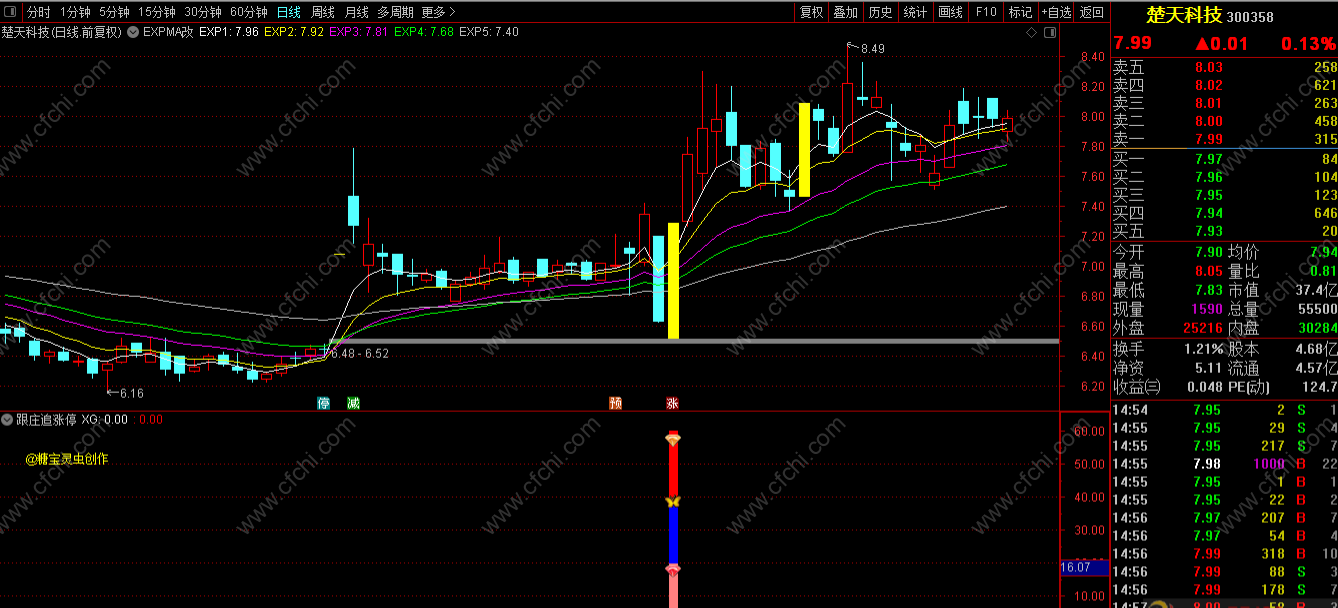The width and height of the screenshot is (1338, 608).
Task: Click the EXP3: 7.81 magenta label
Action: coord(359,32)
